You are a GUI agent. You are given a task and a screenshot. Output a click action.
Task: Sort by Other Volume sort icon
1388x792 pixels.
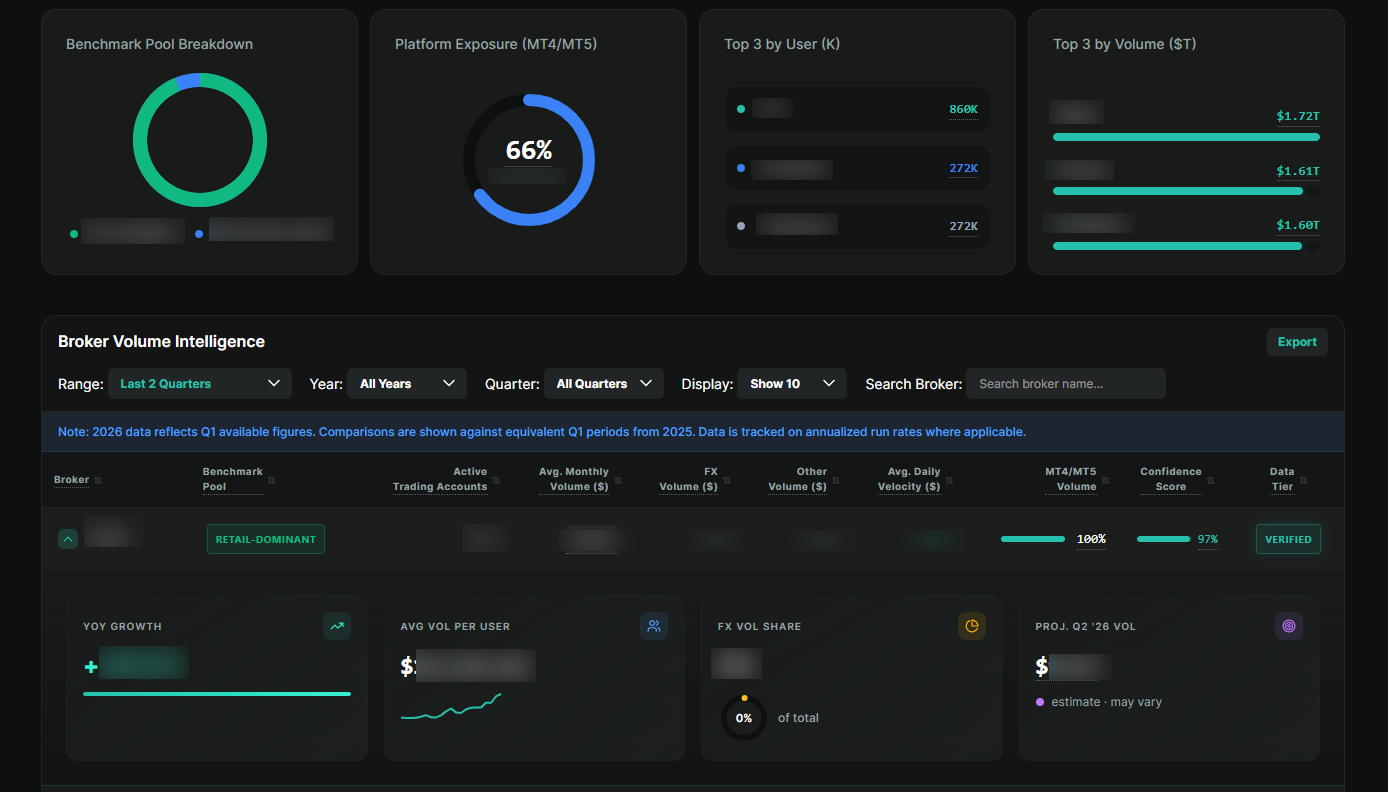tap(836, 481)
